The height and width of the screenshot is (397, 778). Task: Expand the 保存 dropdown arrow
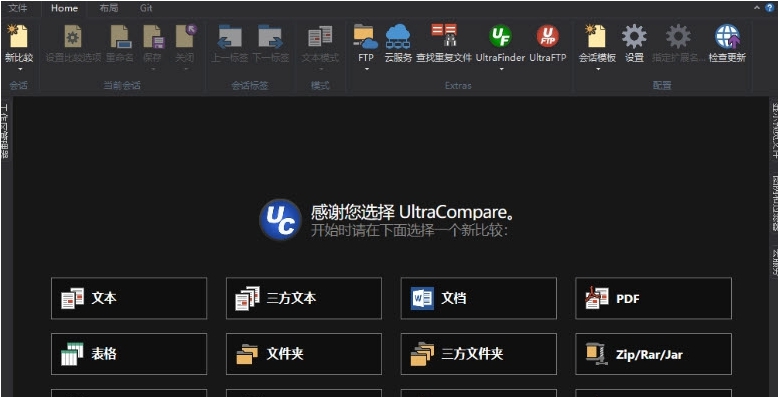pyautogui.click(x=153, y=69)
